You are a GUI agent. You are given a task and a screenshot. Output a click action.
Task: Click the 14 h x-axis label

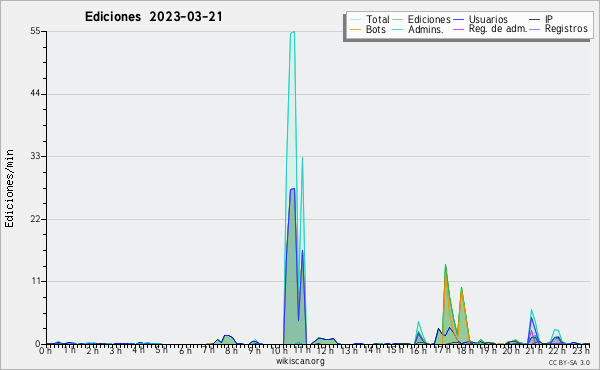click(x=372, y=350)
